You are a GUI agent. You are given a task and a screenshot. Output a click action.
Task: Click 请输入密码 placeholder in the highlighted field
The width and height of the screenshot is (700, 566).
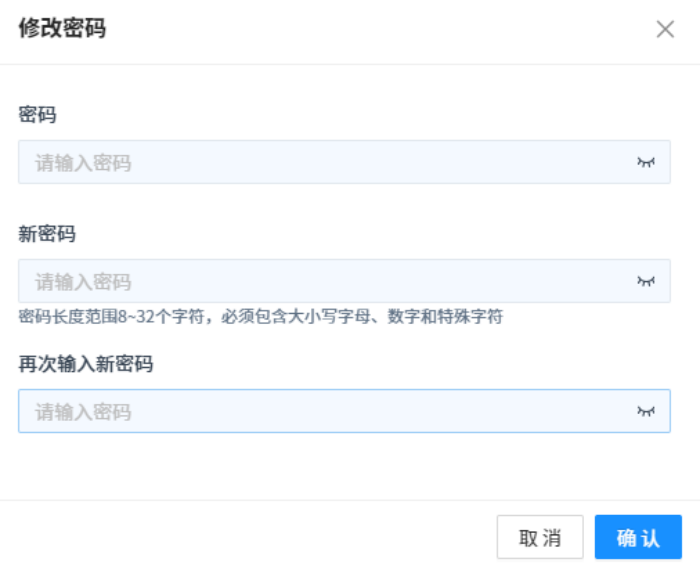click(x=84, y=412)
